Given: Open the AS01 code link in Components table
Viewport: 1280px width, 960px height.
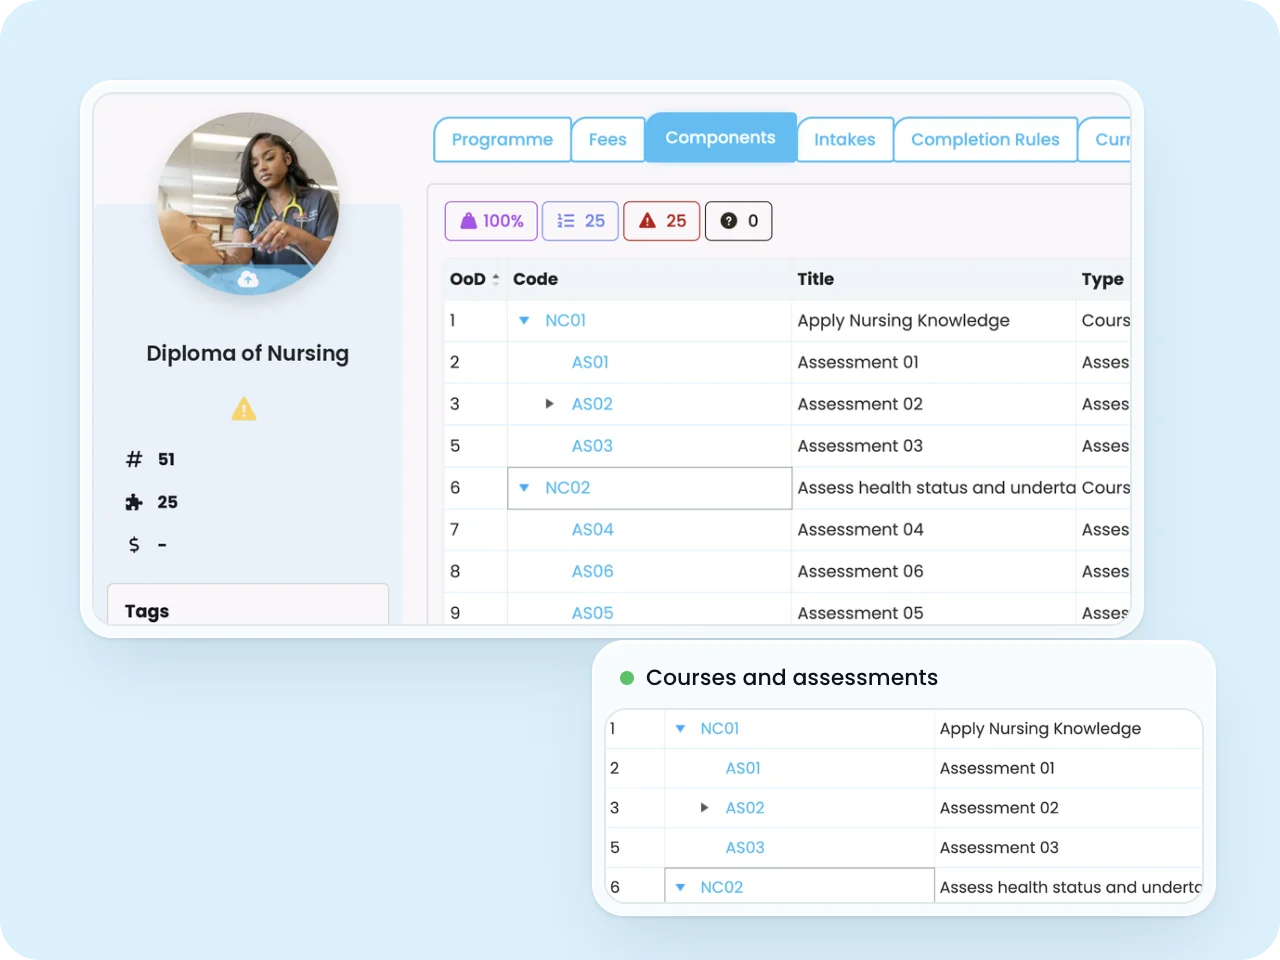Looking at the screenshot, I should pos(590,362).
